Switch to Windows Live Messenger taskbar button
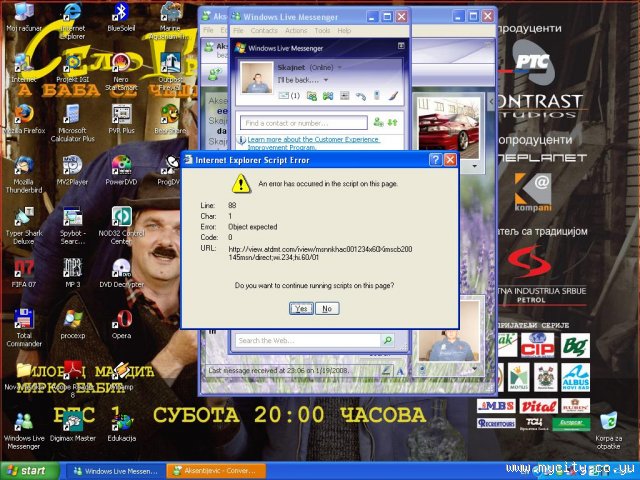 (x=114, y=471)
